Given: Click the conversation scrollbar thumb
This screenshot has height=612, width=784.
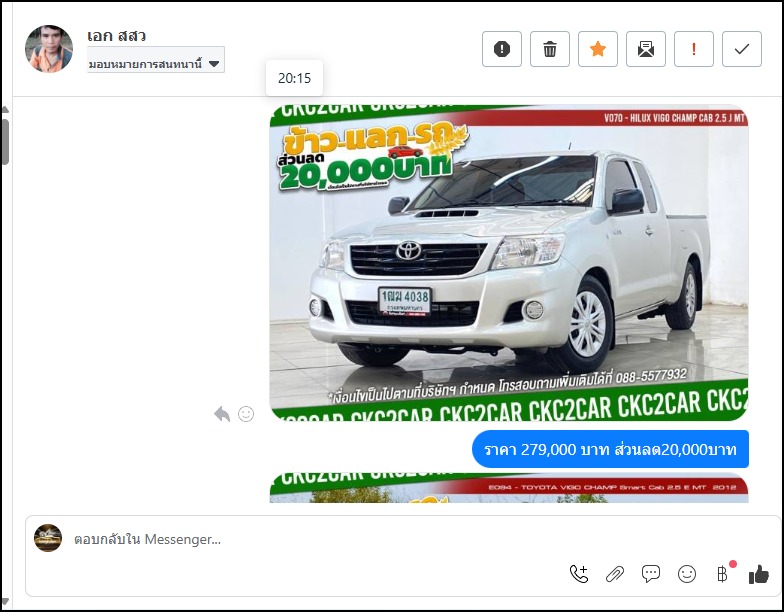Looking at the screenshot, I should click(x=4, y=142).
